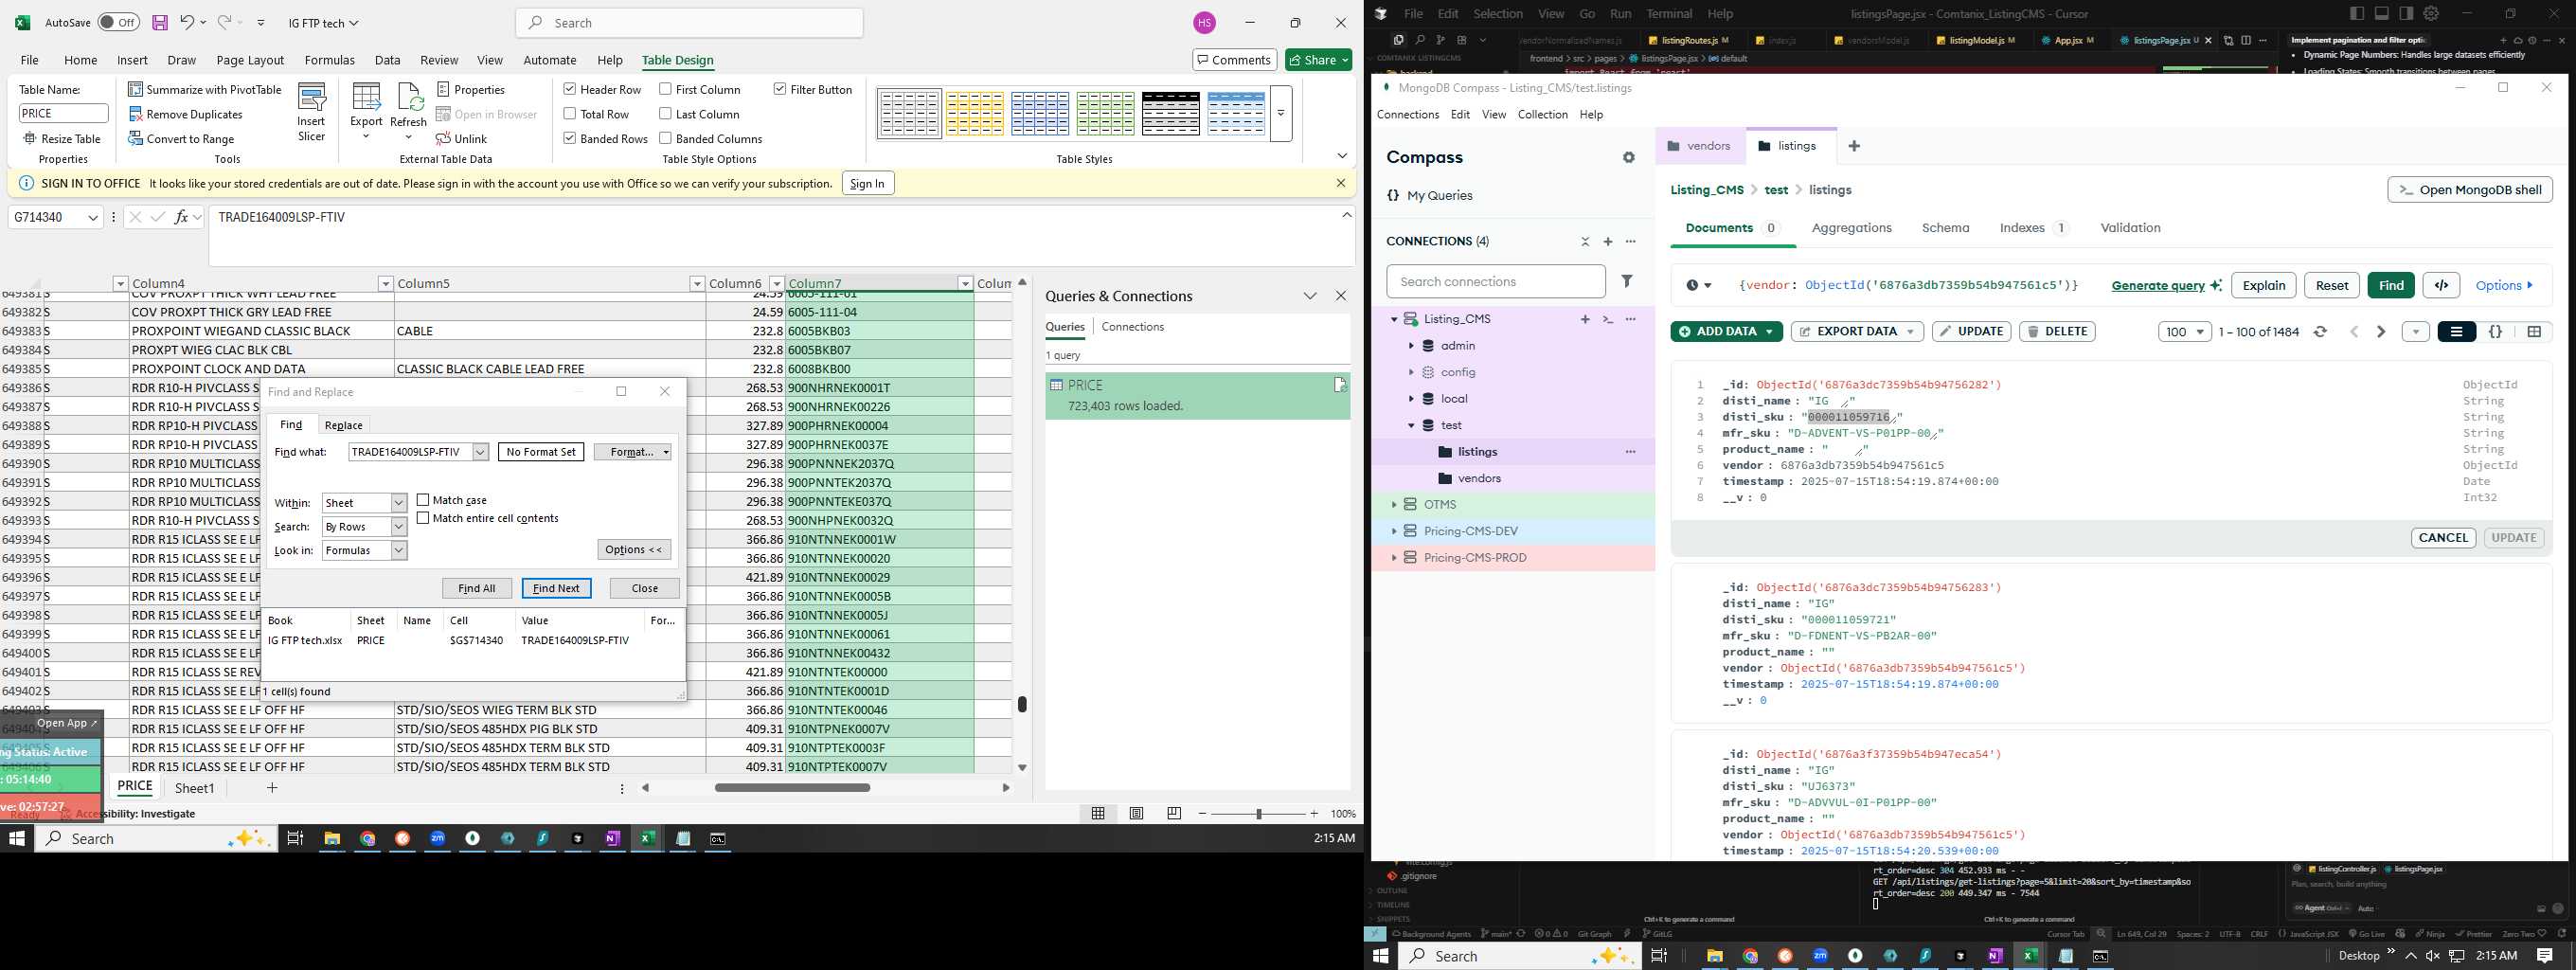Toggle Banded Rows checkbox
2576x970 pixels.
tap(570, 138)
